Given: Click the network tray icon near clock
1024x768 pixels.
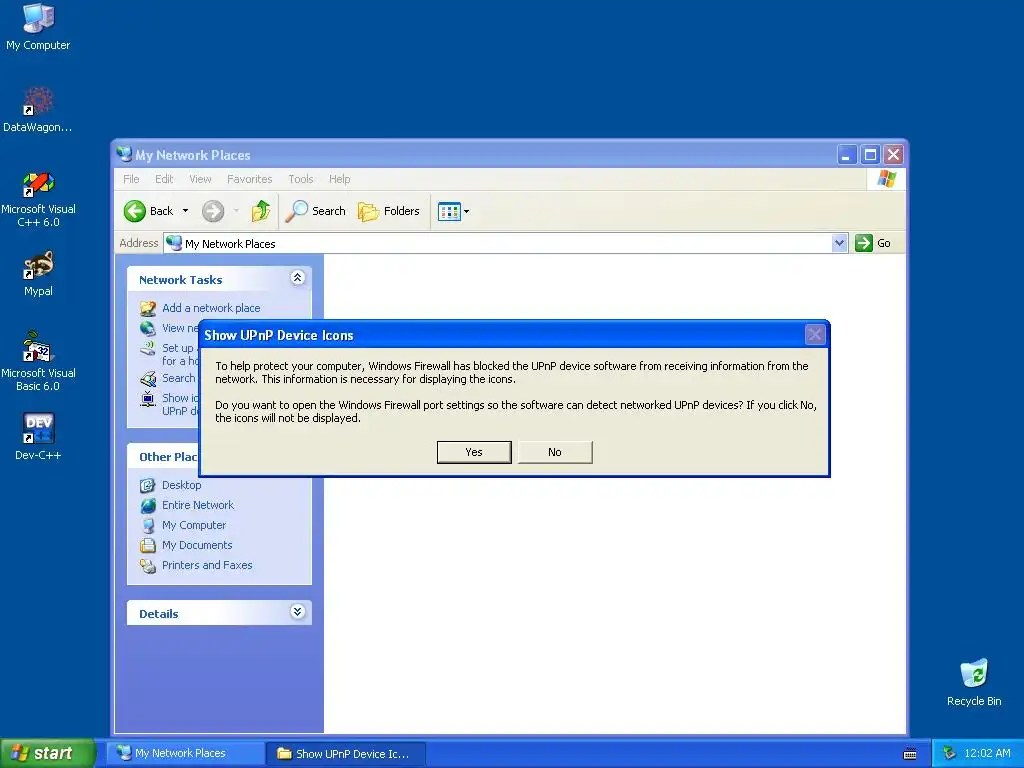Looking at the screenshot, I should [x=950, y=754].
